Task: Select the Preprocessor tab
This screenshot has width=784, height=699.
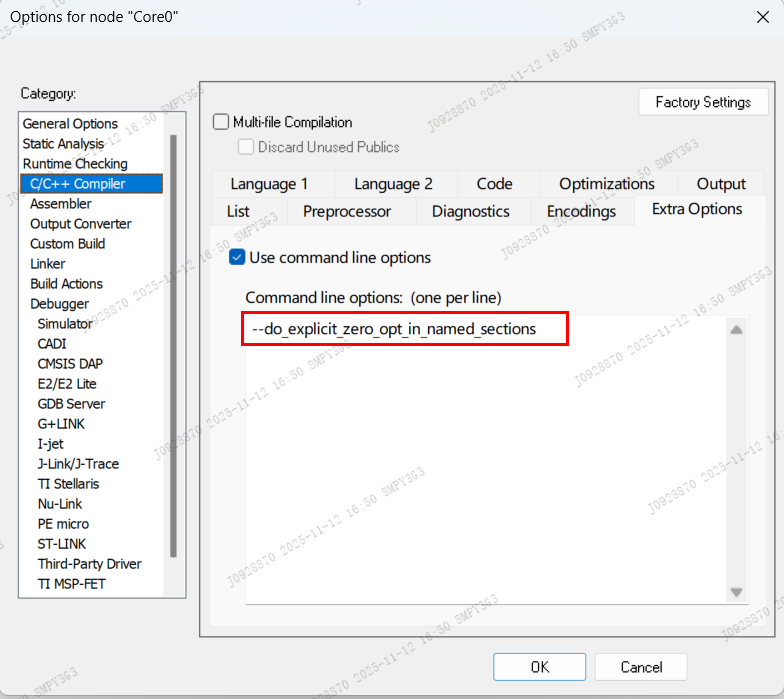Action: click(x=349, y=211)
